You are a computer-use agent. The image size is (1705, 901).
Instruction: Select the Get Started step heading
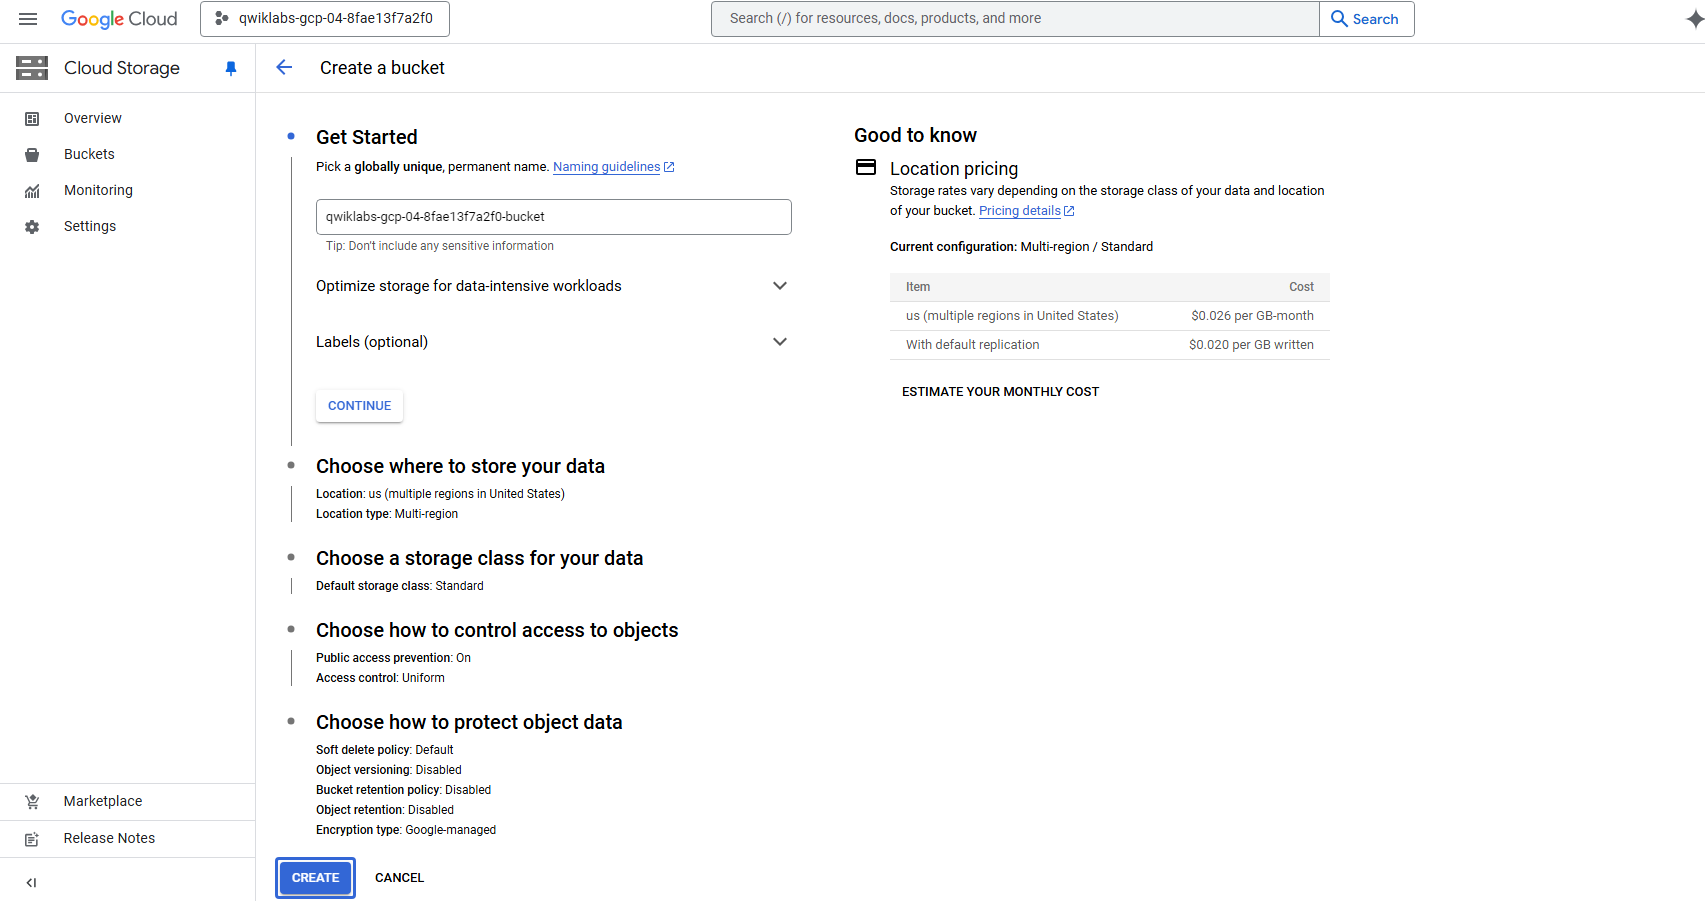click(x=367, y=137)
